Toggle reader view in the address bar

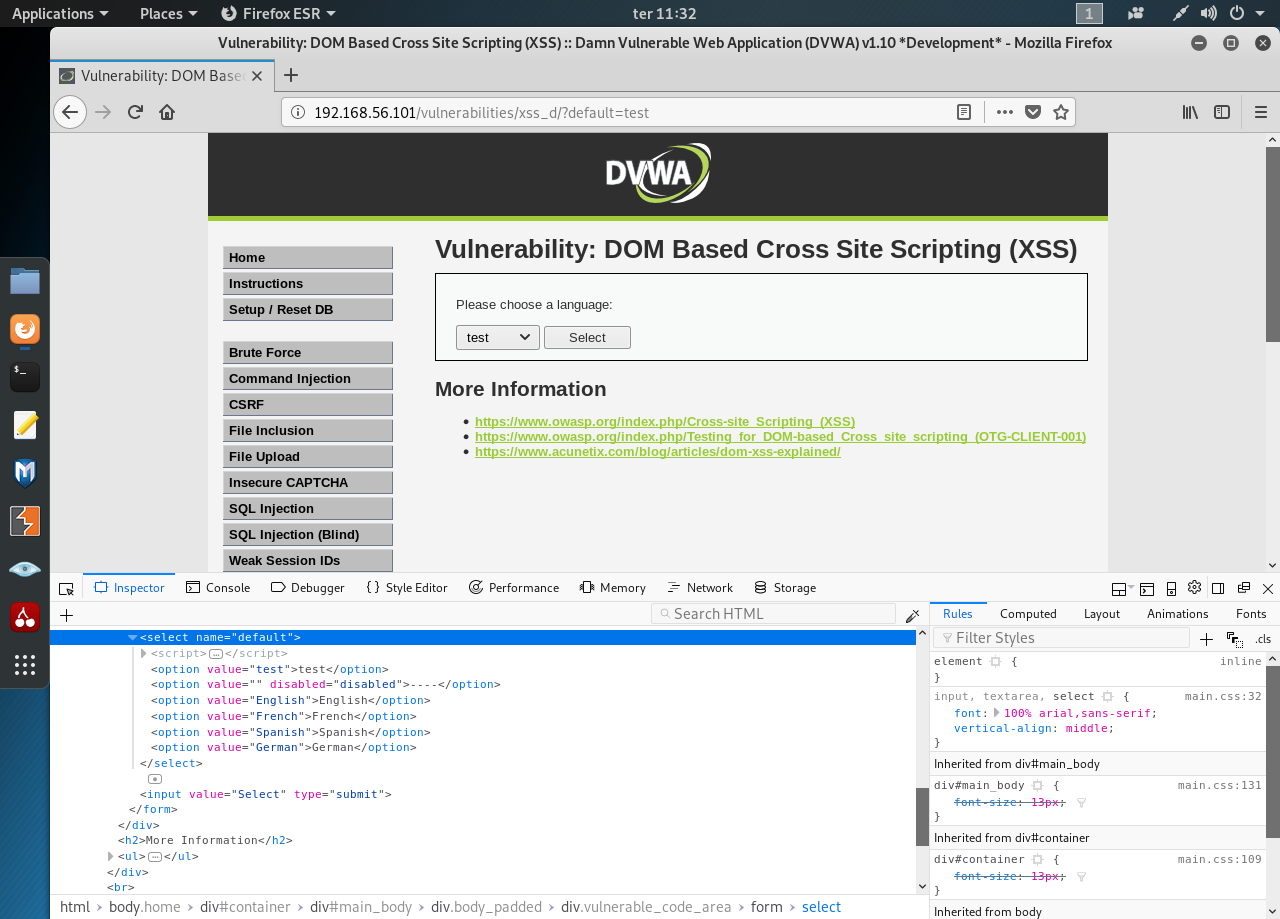pyautogui.click(x=964, y=112)
